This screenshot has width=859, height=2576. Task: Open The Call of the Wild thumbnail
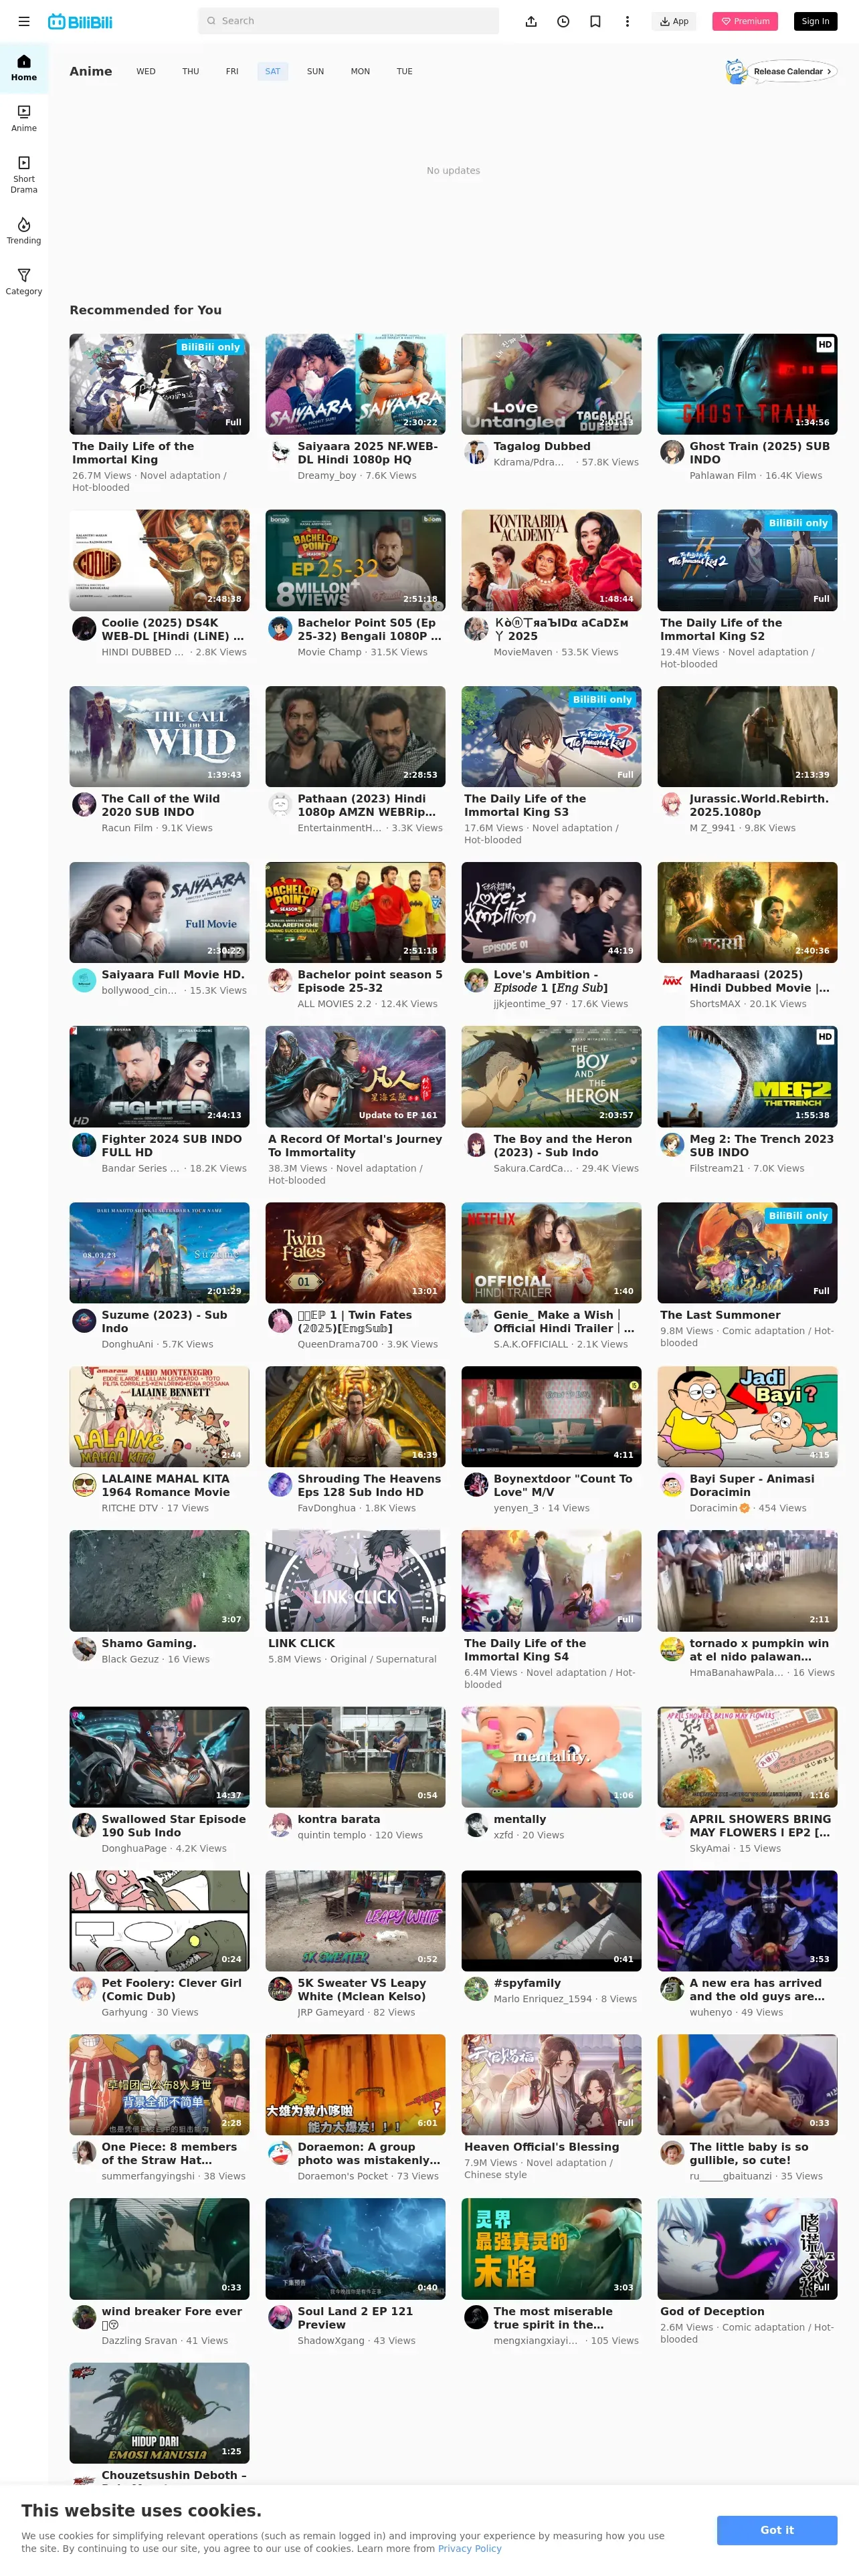point(159,736)
